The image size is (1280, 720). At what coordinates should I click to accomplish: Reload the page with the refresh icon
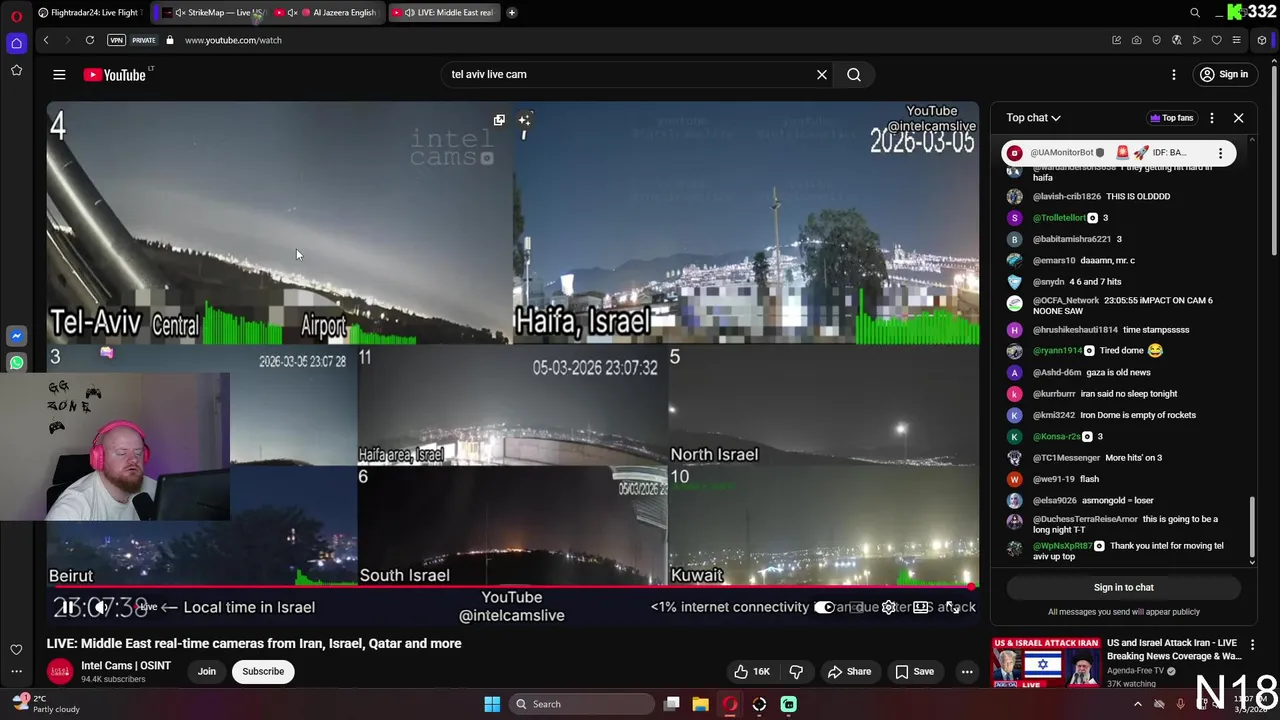click(90, 40)
